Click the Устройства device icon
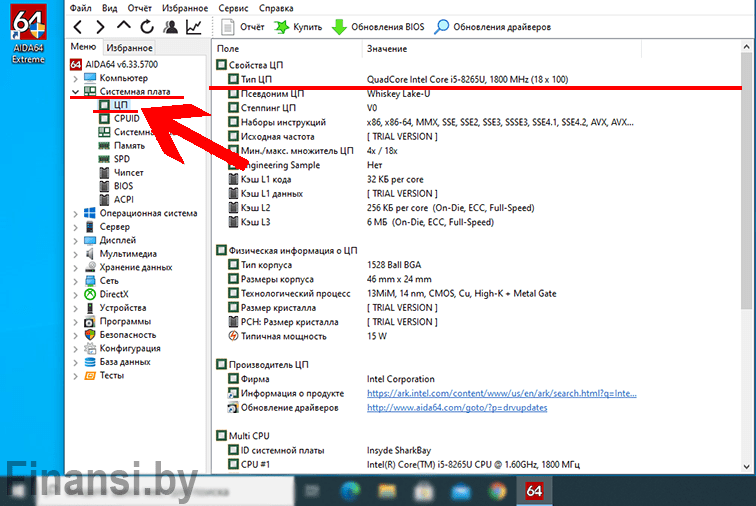 pos(90,307)
